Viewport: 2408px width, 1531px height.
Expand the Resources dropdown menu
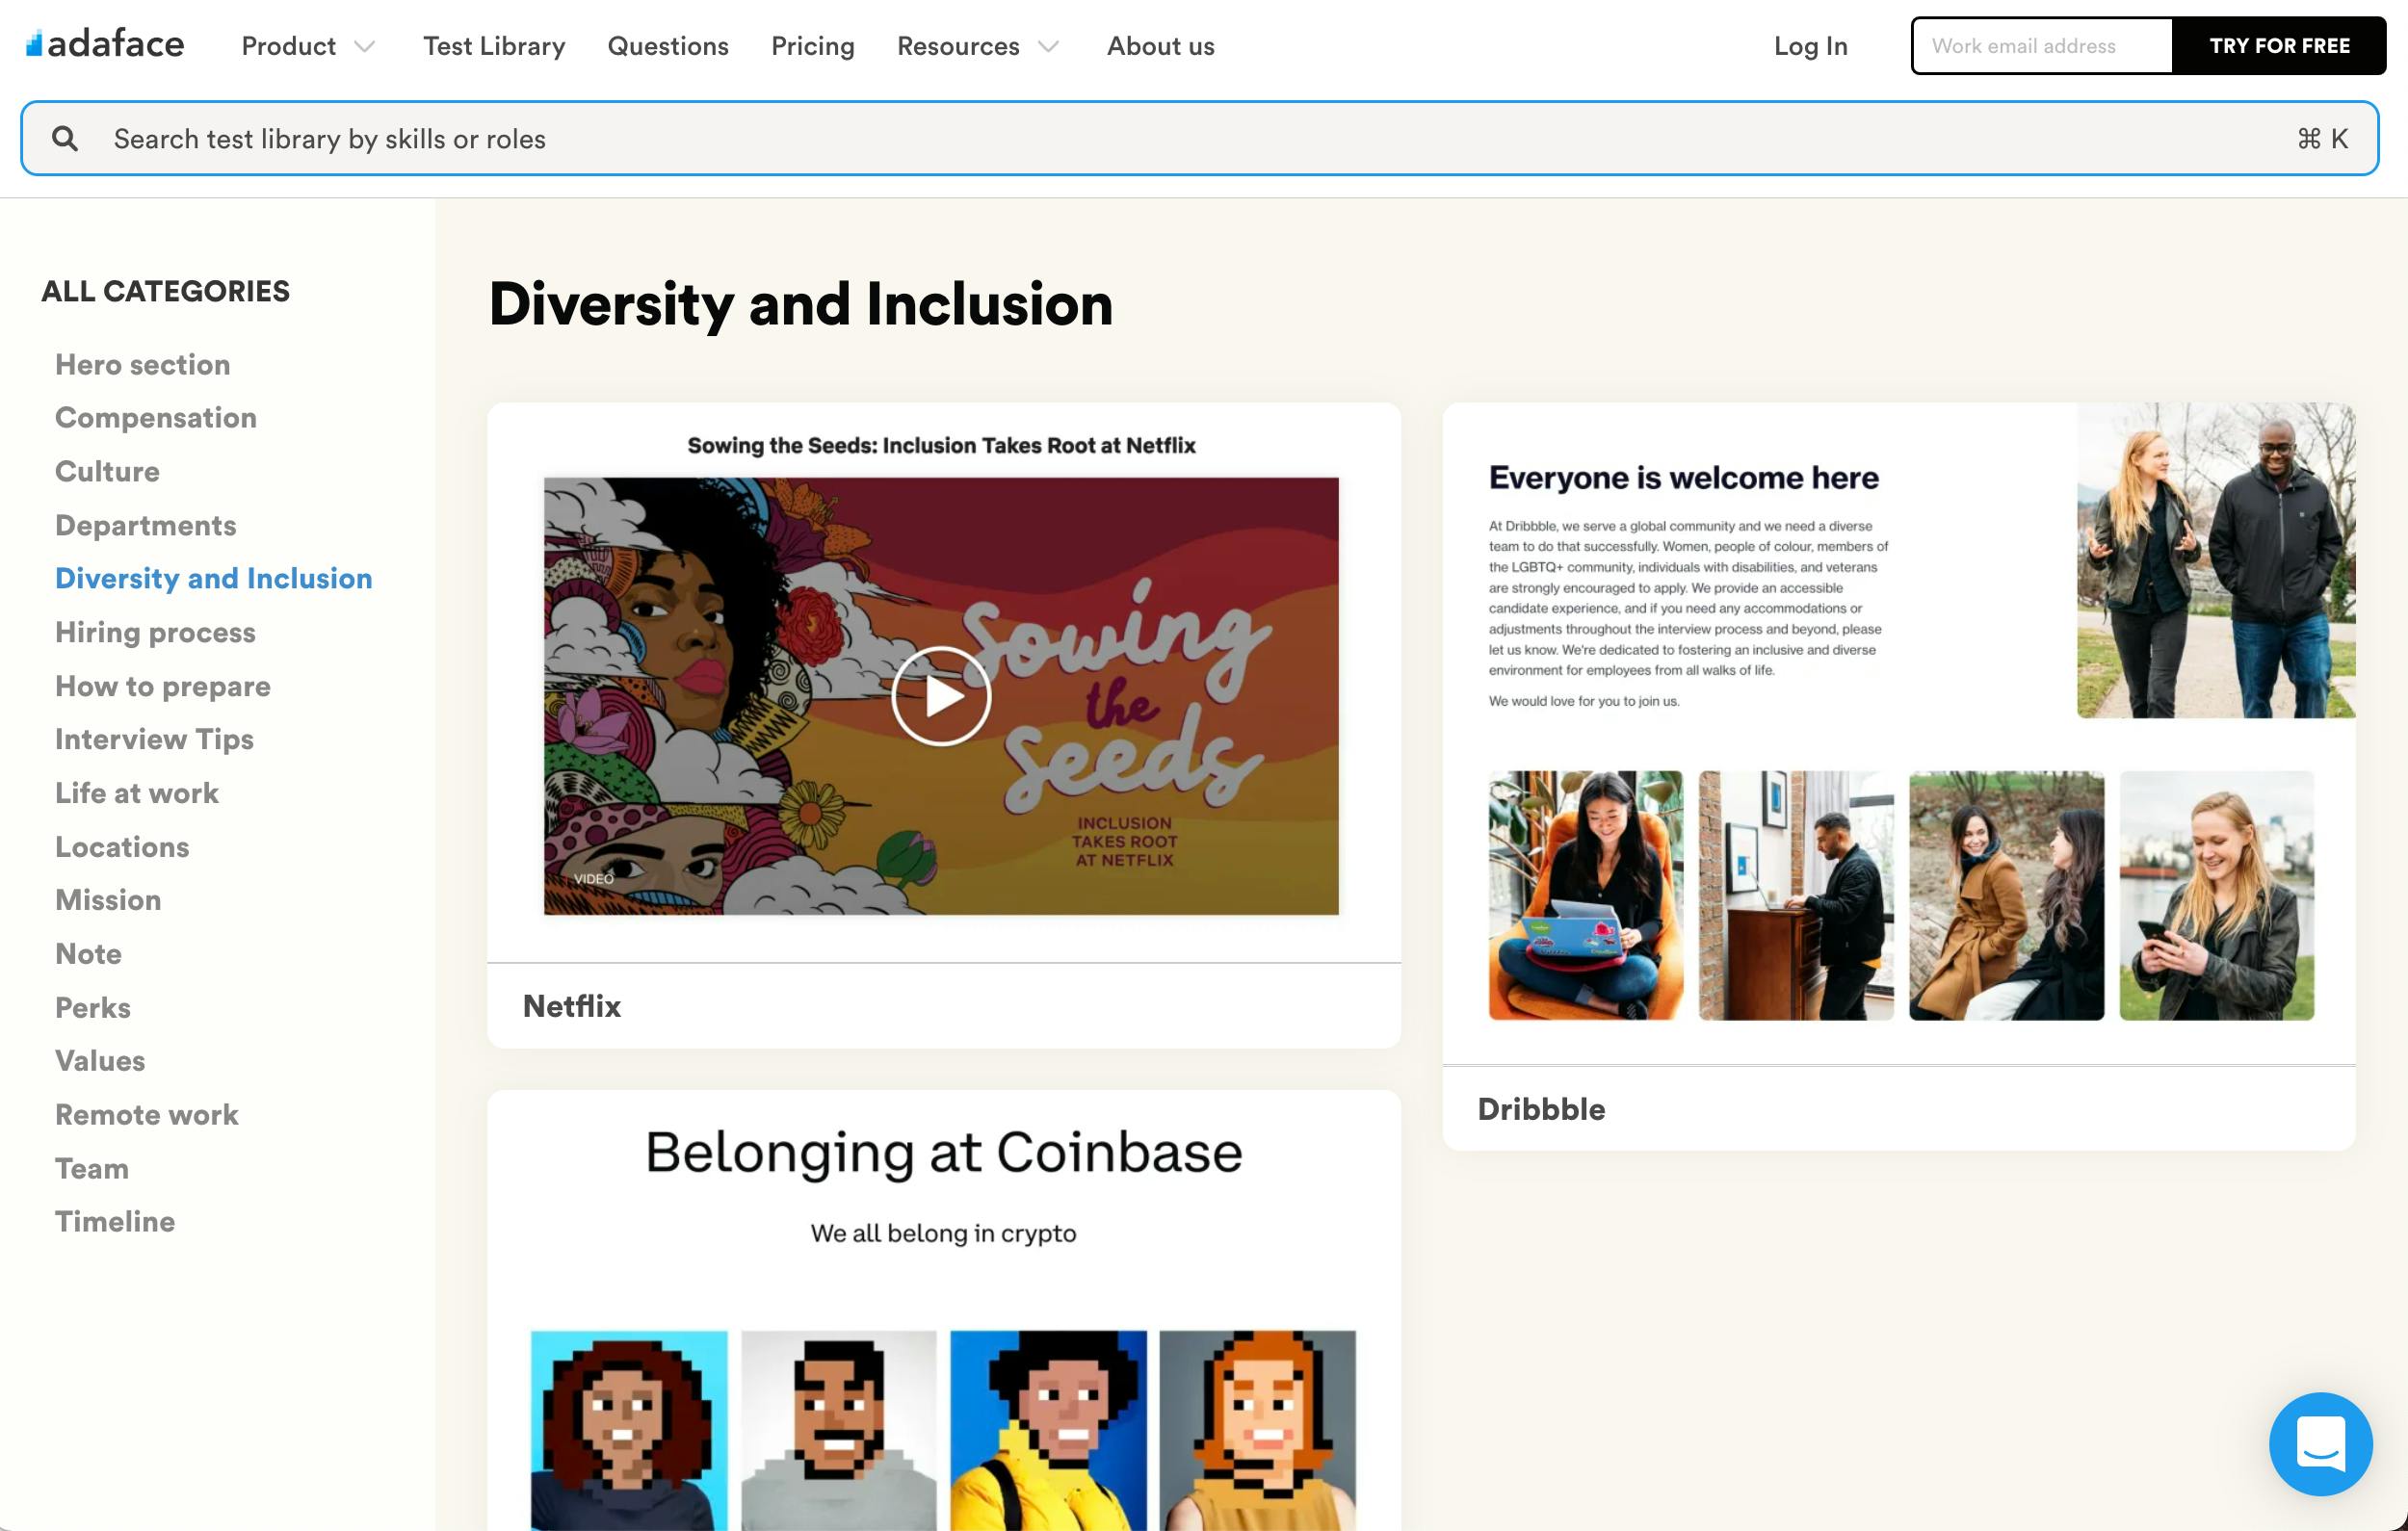click(977, 46)
